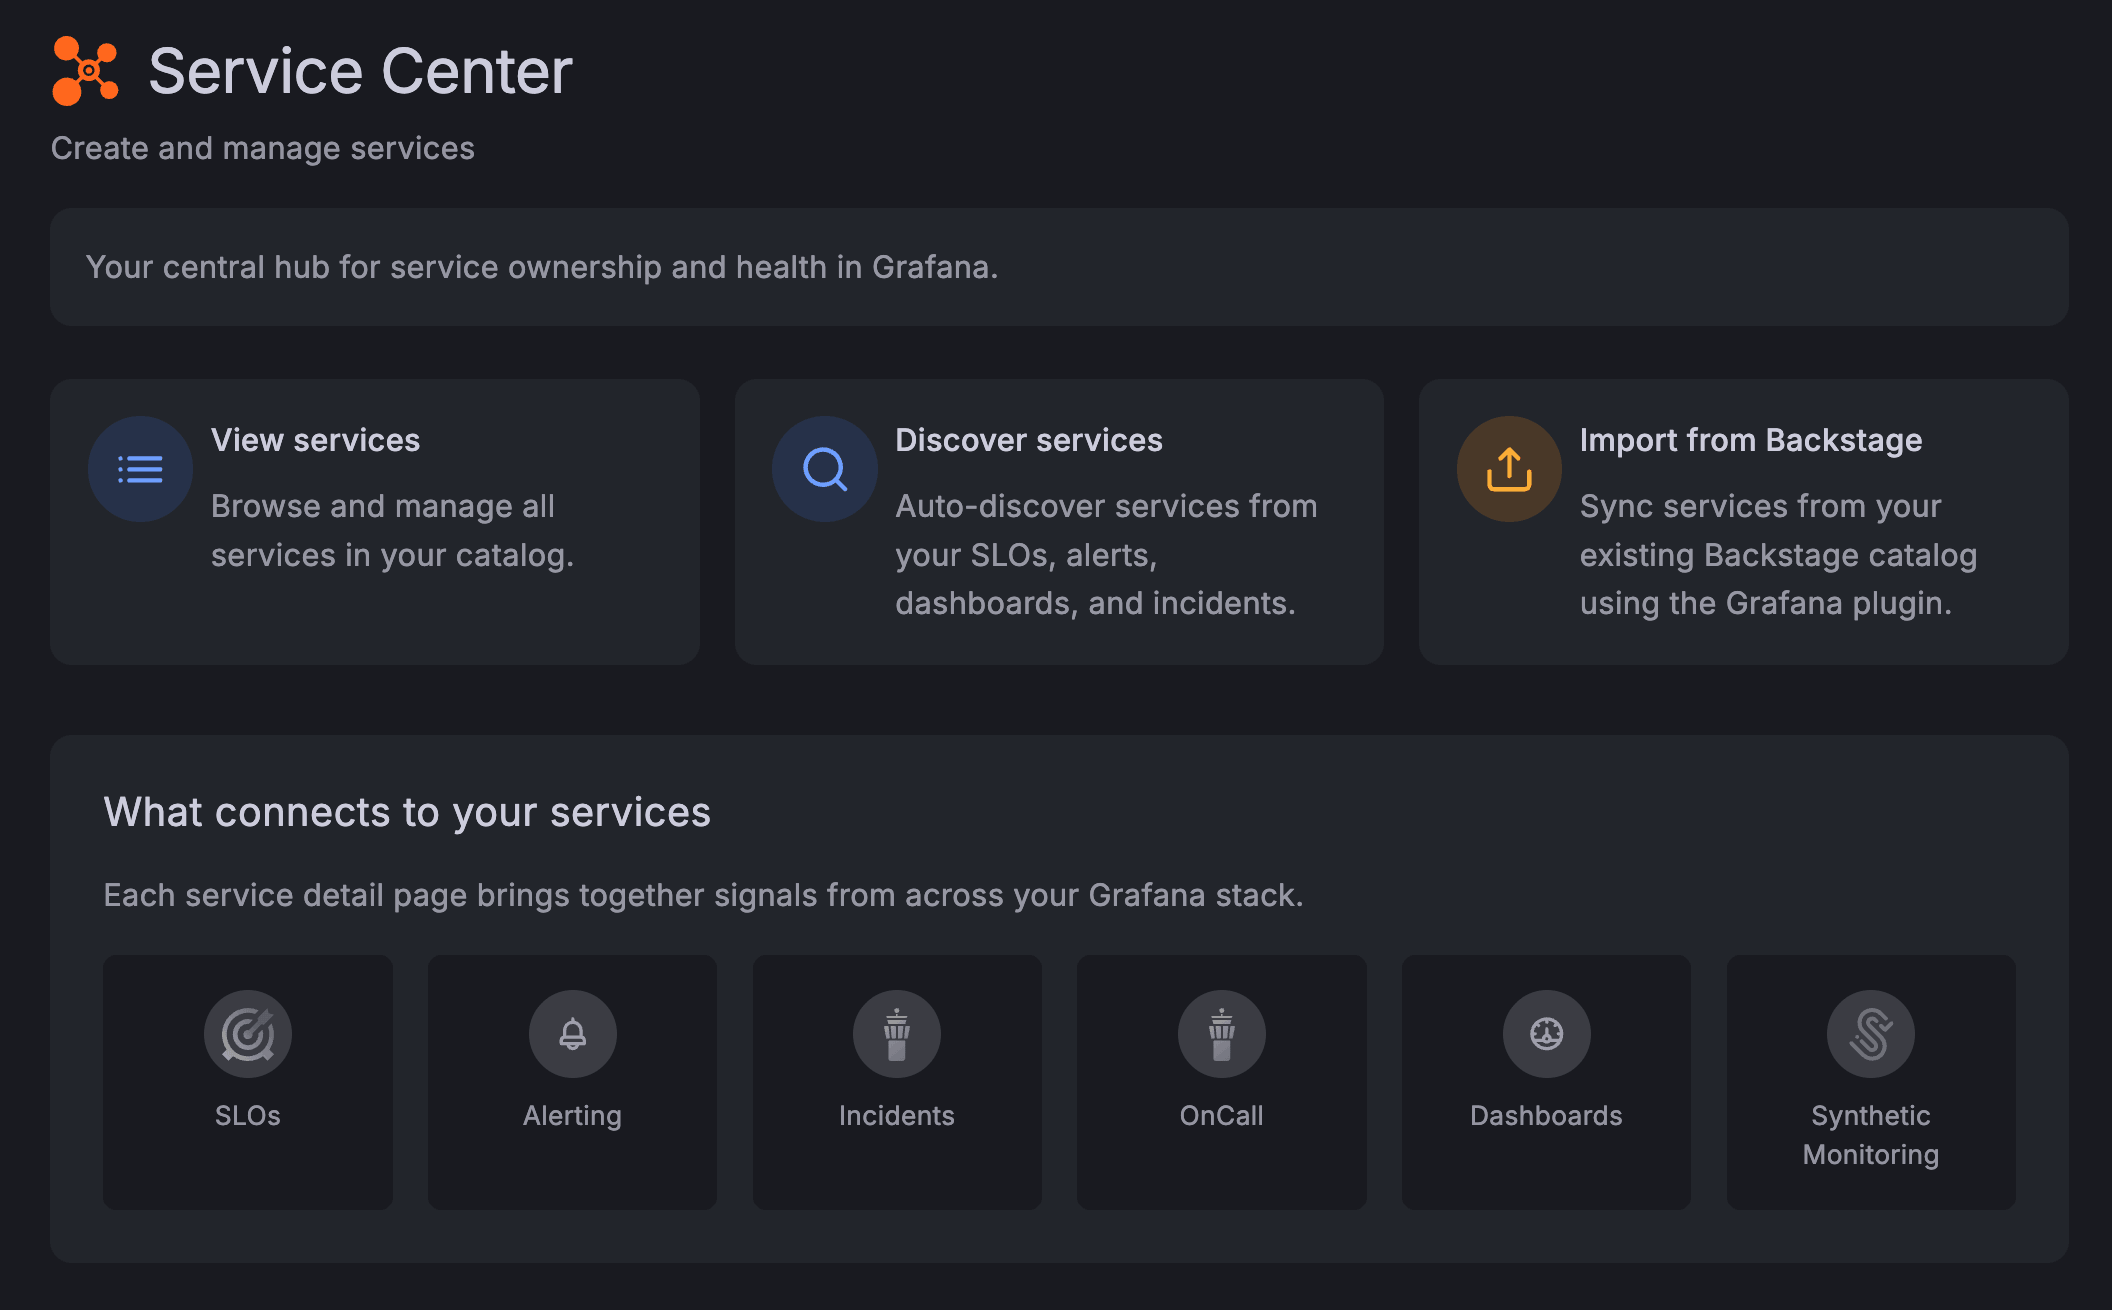Viewport: 2112px width, 1310px height.
Task: Select the OnCall label
Action: 1222,1116
